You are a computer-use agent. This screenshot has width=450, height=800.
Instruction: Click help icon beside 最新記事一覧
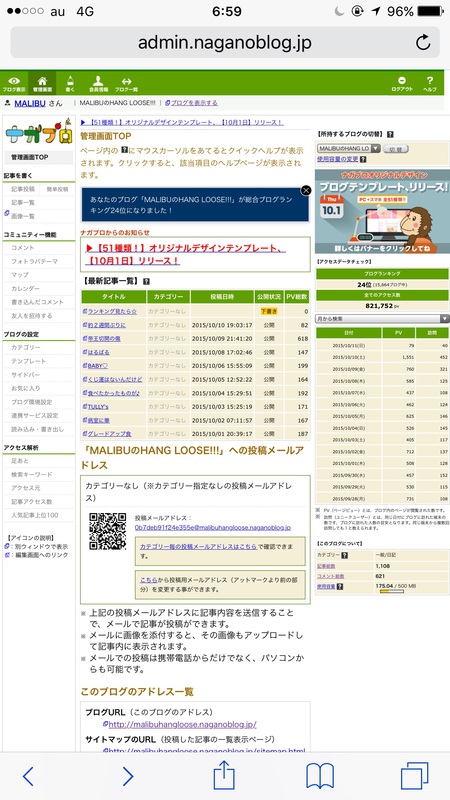pyautogui.click(x=146, y=281)
